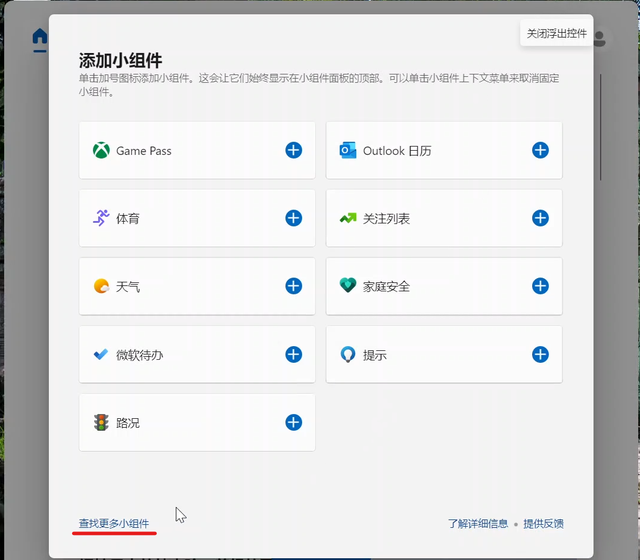Click the widgets panel vertical scrollbar
This screenshot has height=560, width=640.
tap(600, 127)
